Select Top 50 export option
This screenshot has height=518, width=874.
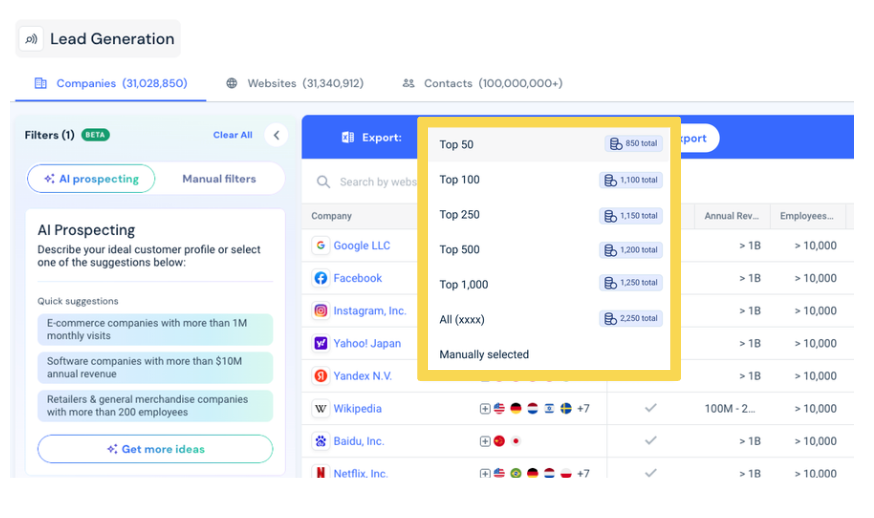click(548, 144)
